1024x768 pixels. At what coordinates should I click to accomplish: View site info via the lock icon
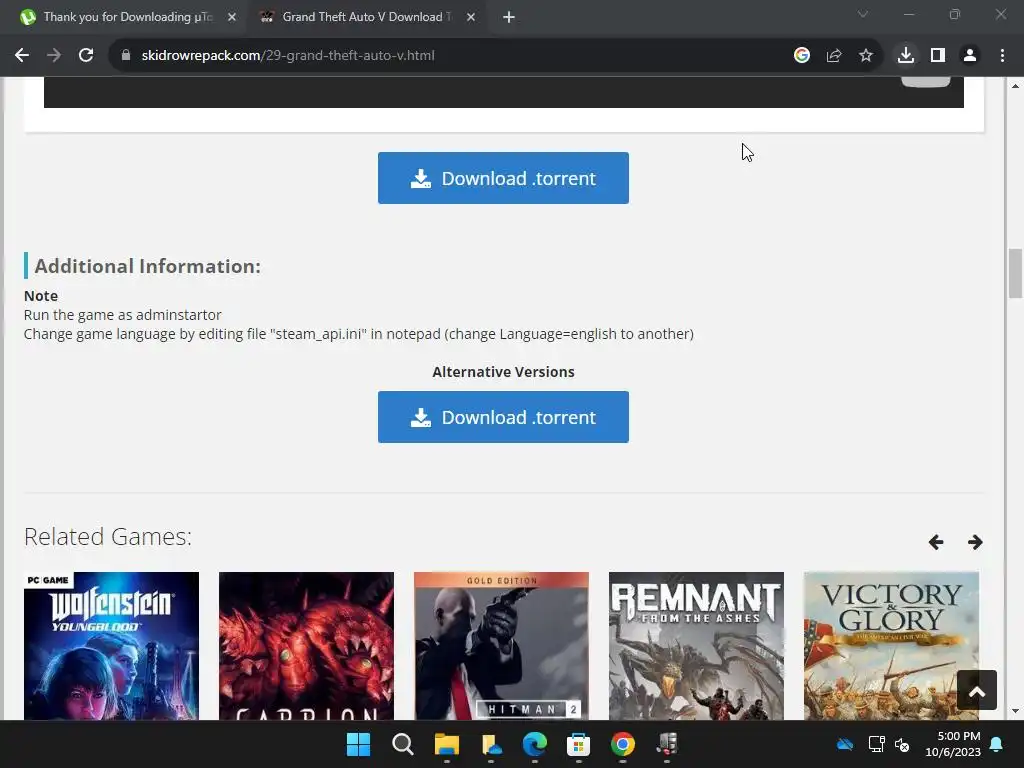point(126,56)
